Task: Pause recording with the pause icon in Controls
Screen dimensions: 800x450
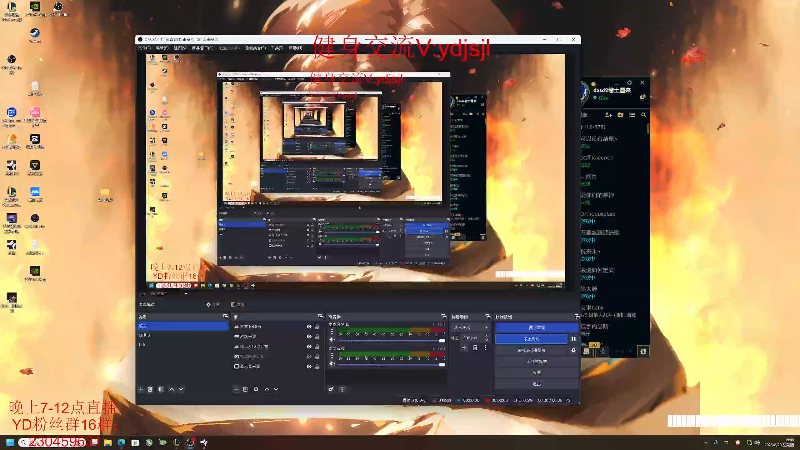Action: pos(573,339)
